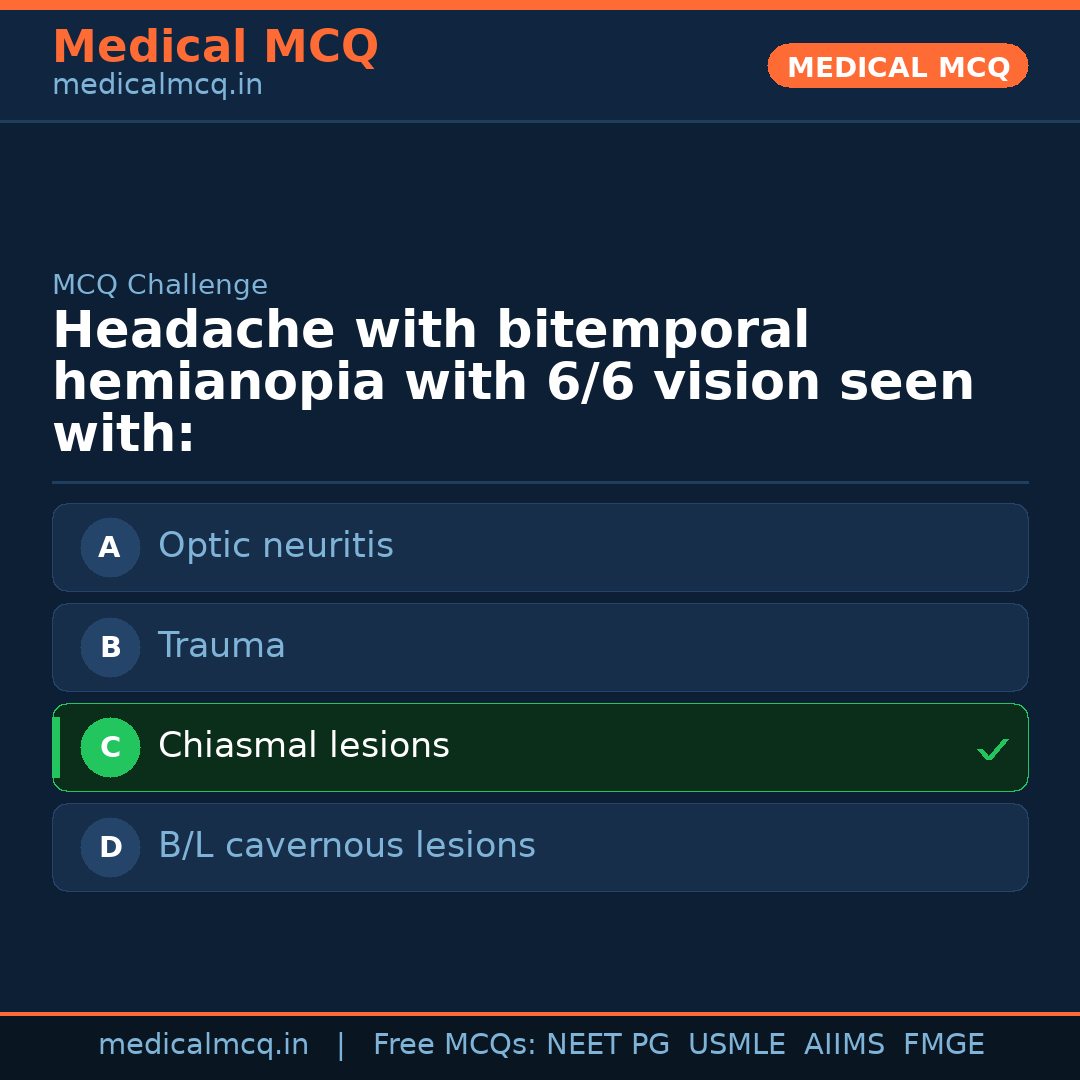1080x1080 pixels.
Task: Click the circular "A" option badge
Action: (110, 547)
